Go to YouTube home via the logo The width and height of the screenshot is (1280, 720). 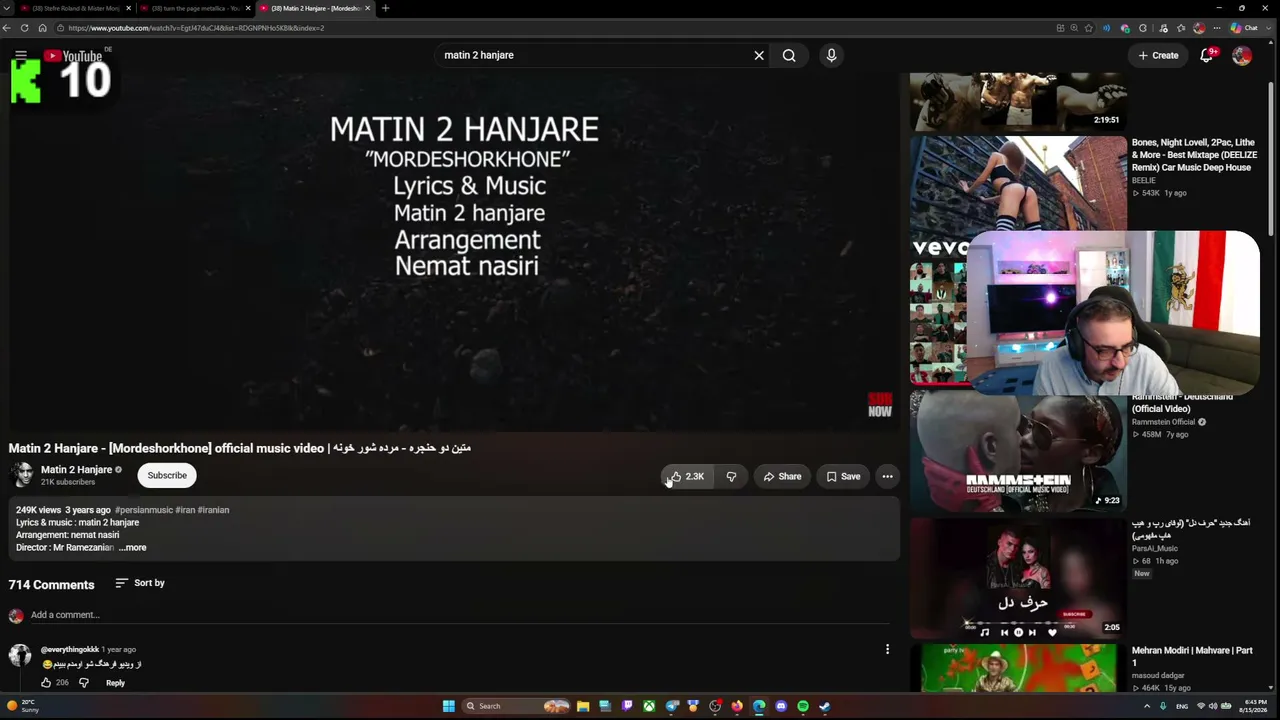(73, 56)
